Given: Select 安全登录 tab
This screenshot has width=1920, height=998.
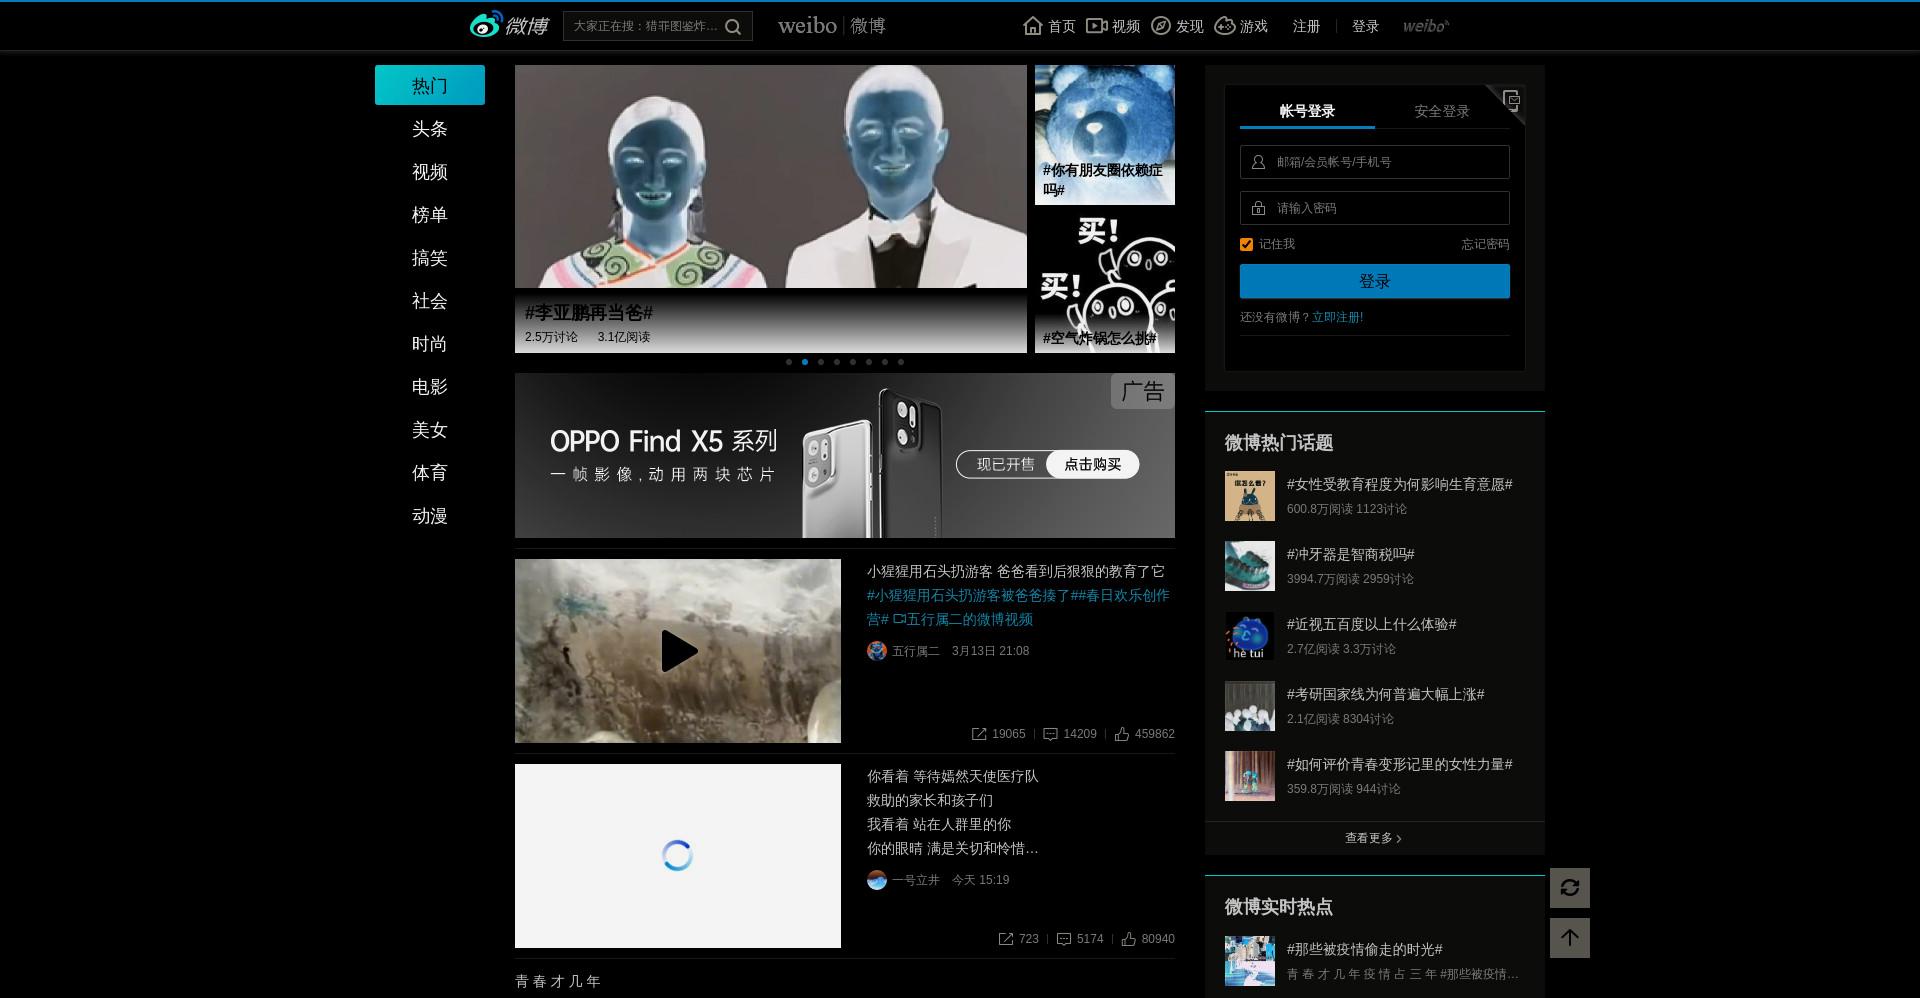Looking at the screenshot, I should click(x=1442, y=111).
